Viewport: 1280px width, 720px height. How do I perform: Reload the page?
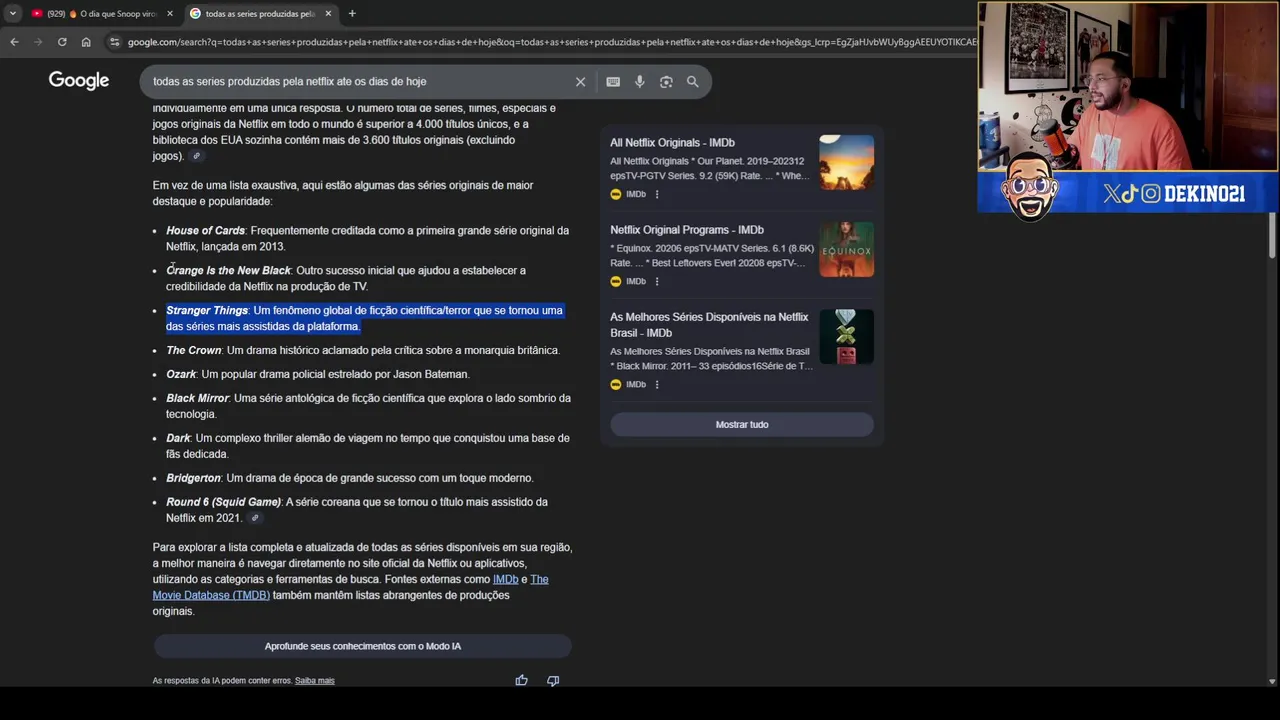(x=62, y=42)
